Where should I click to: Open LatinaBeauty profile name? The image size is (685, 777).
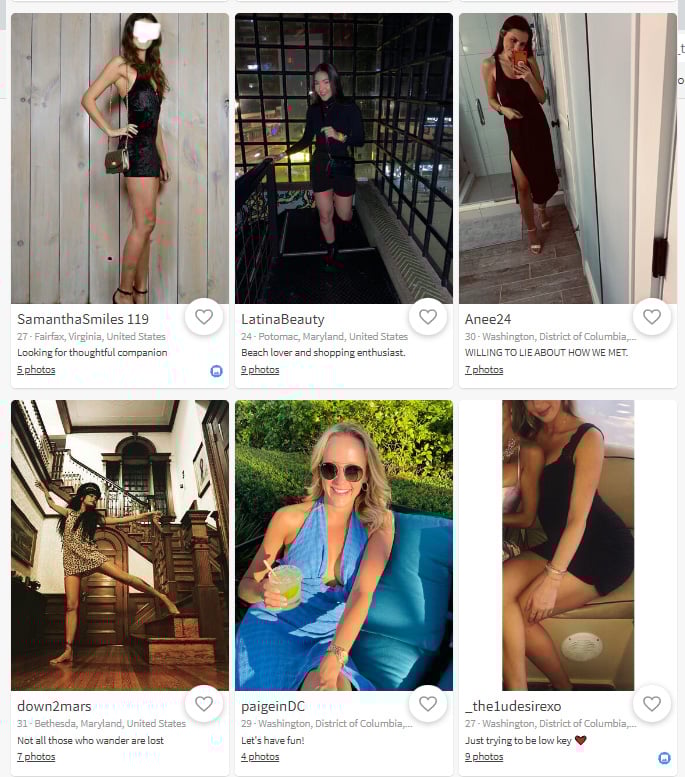pos(283,320)
